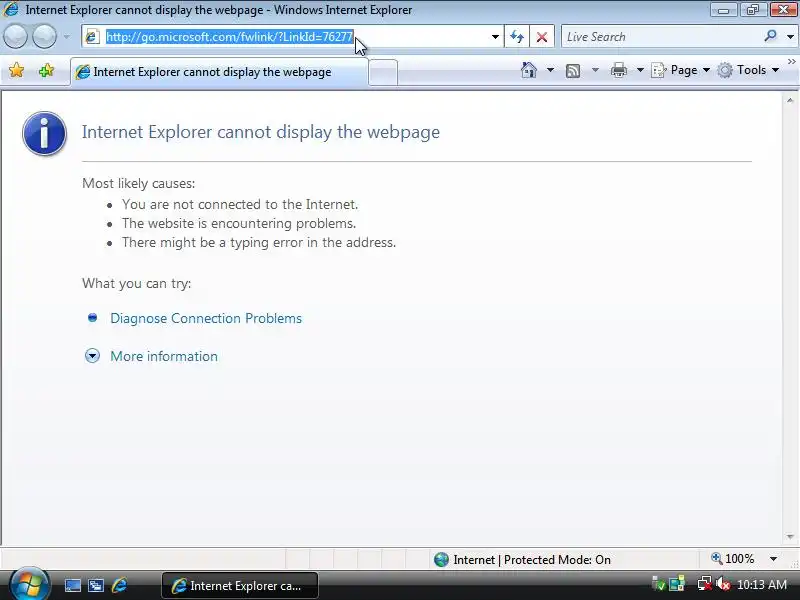Click the colored-squares tray icon
Viewport: 800px width, 600px height.
677,584
